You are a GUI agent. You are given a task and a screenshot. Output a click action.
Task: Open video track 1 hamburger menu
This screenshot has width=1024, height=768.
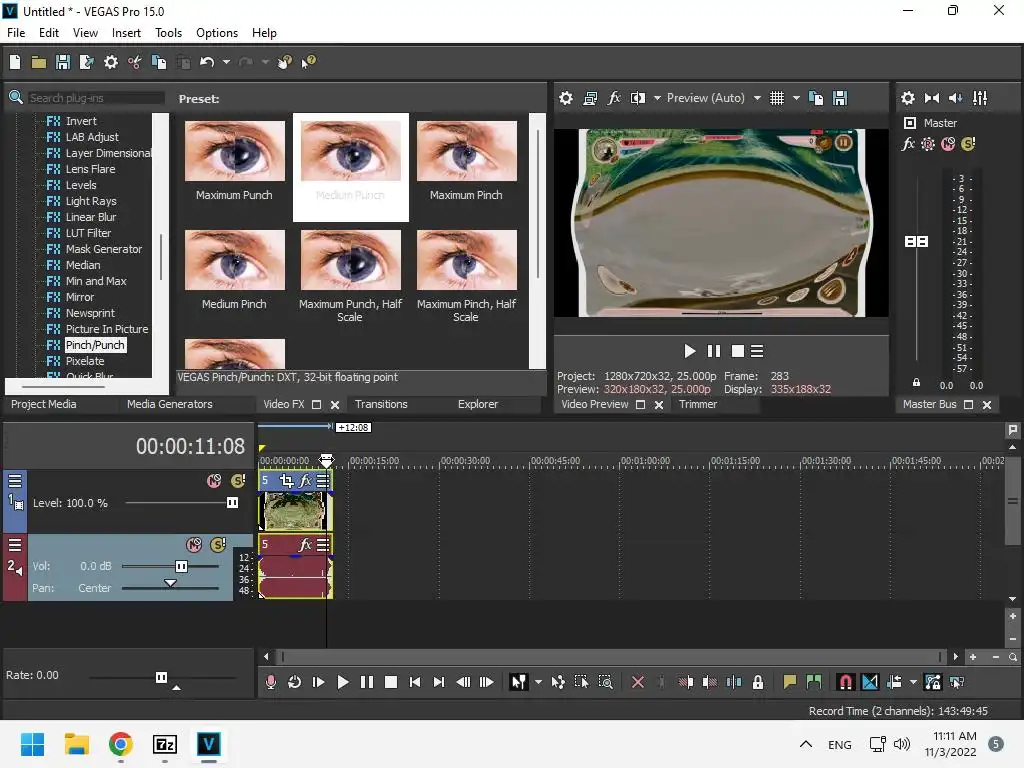[x=14, y=481]
